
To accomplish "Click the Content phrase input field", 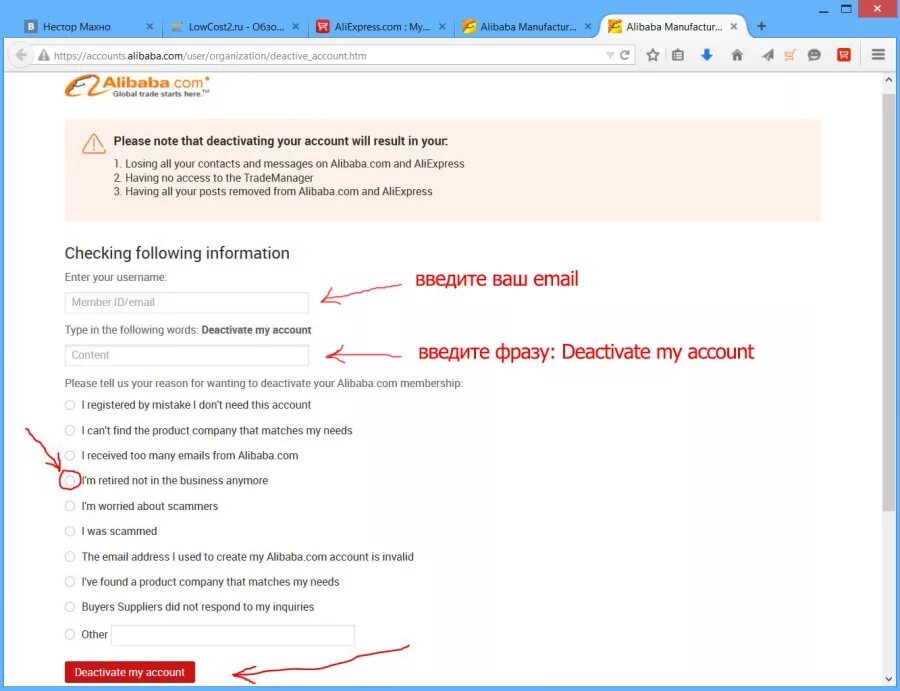I will (x=187, y=355).
